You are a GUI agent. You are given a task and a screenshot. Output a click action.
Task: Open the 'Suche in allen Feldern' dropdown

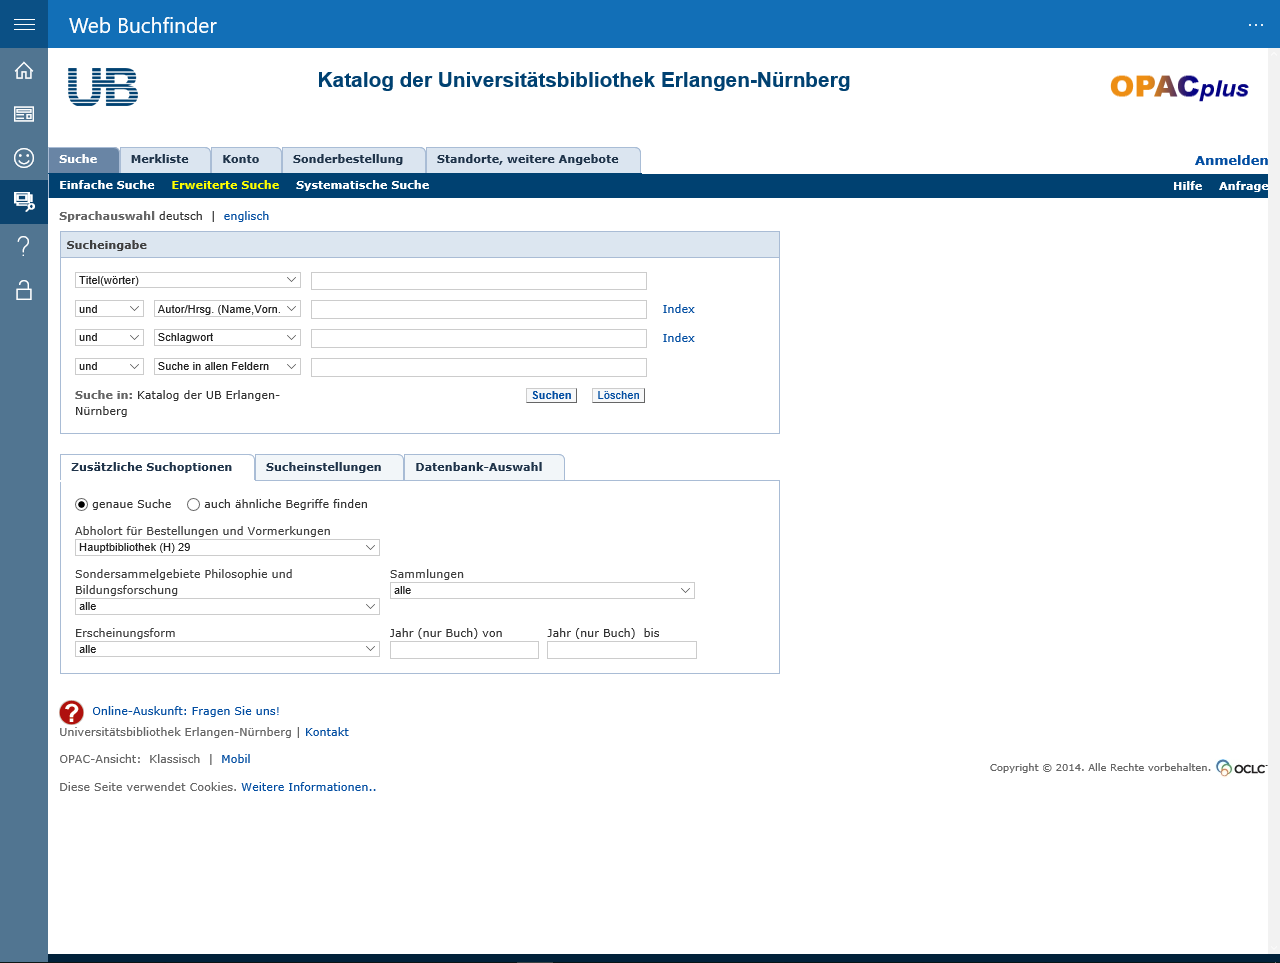227,367
